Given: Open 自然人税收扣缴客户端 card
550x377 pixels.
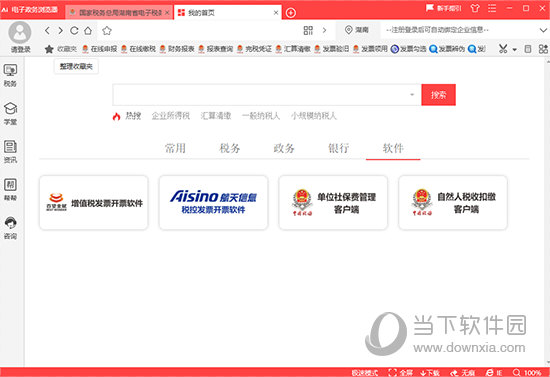Looking at the screenshot, I should coord(453,203).
